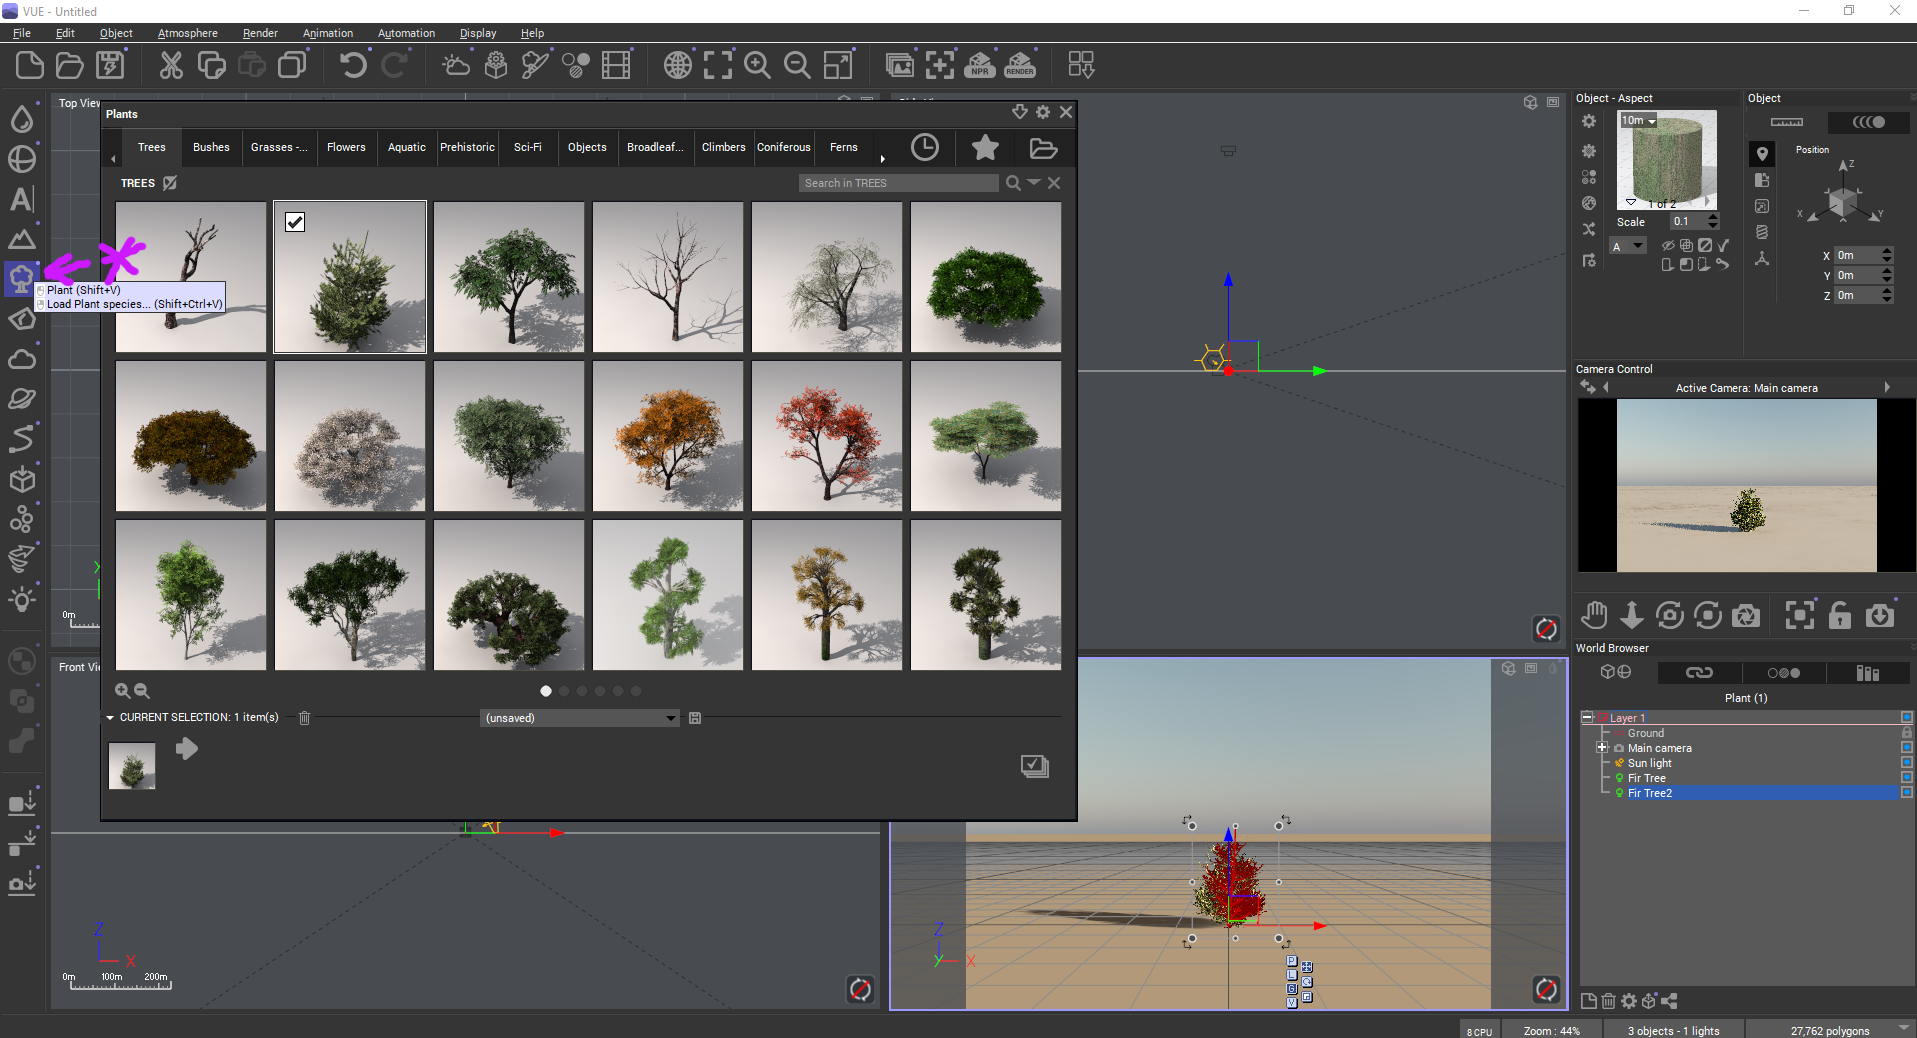This screenshot has height=1038, width=1917.
Task: Click the Cut scissors icon
Action: click(x=172, y=66)
